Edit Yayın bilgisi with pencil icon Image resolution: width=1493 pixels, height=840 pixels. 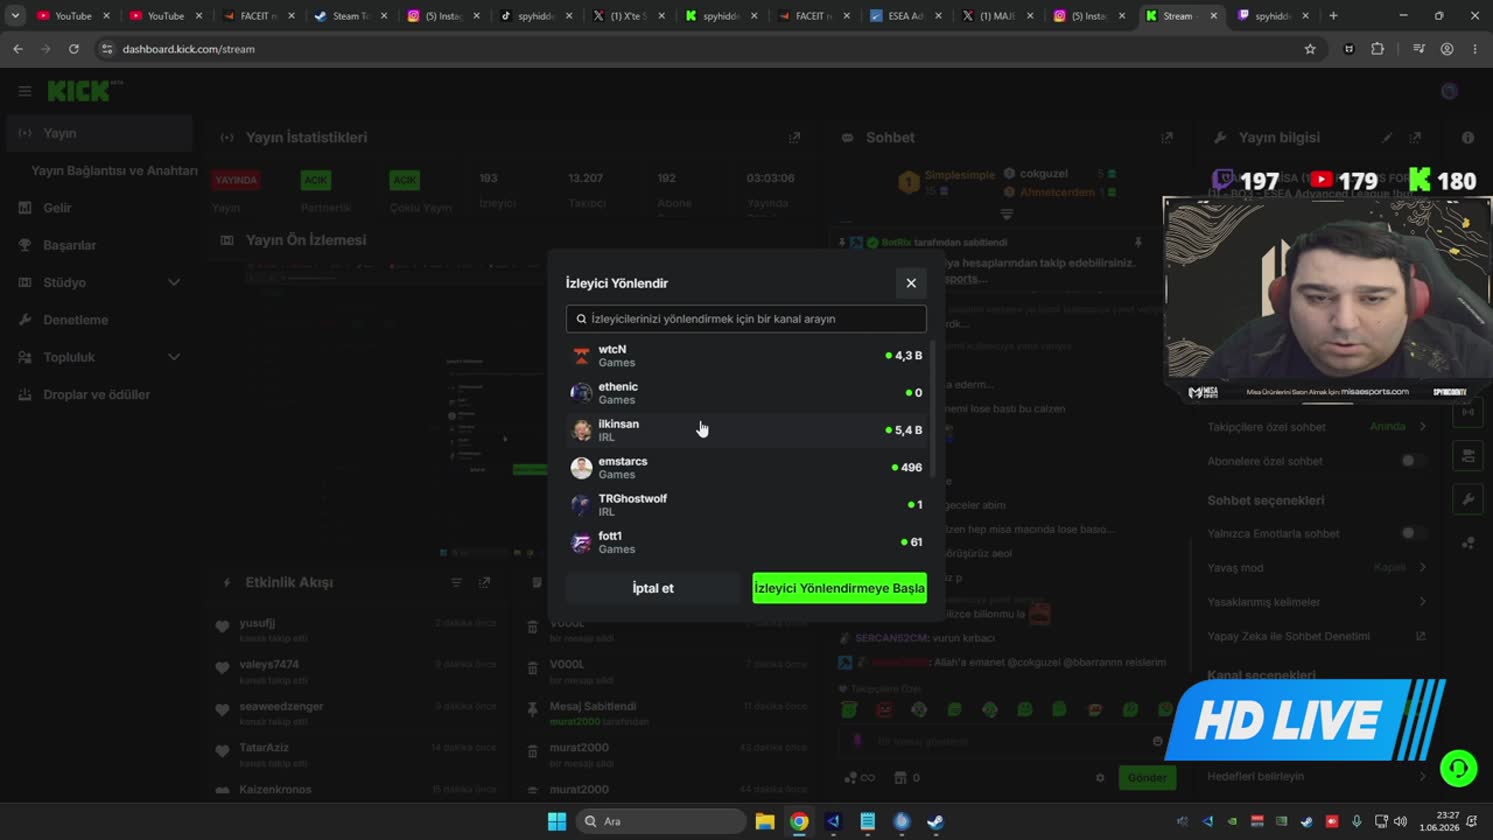coord(1387,138)
